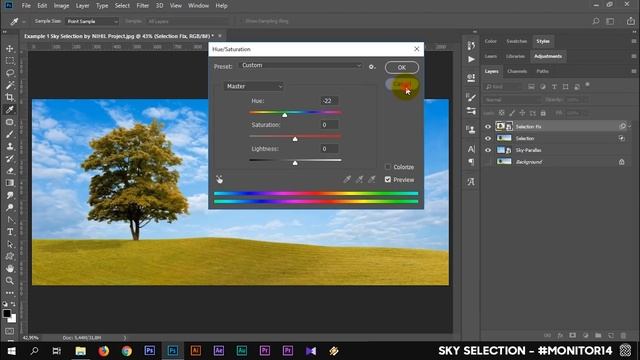This screenshot has height=360, width=640.
Task: Select the Hand tool
Action: tap(10, 269)
